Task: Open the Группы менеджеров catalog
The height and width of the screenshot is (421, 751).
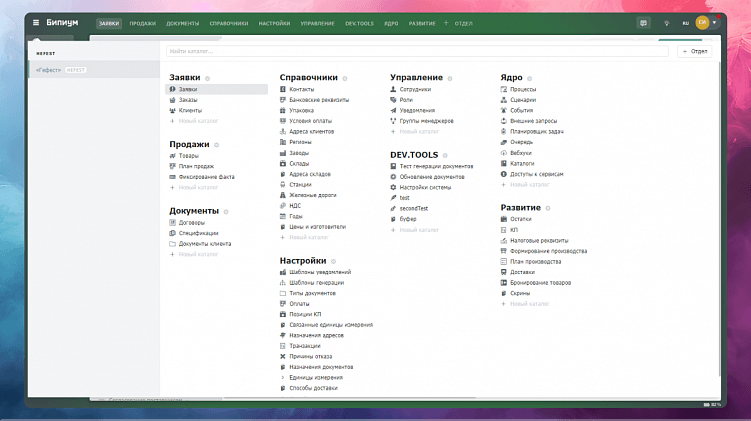Action: click(426, 121)
